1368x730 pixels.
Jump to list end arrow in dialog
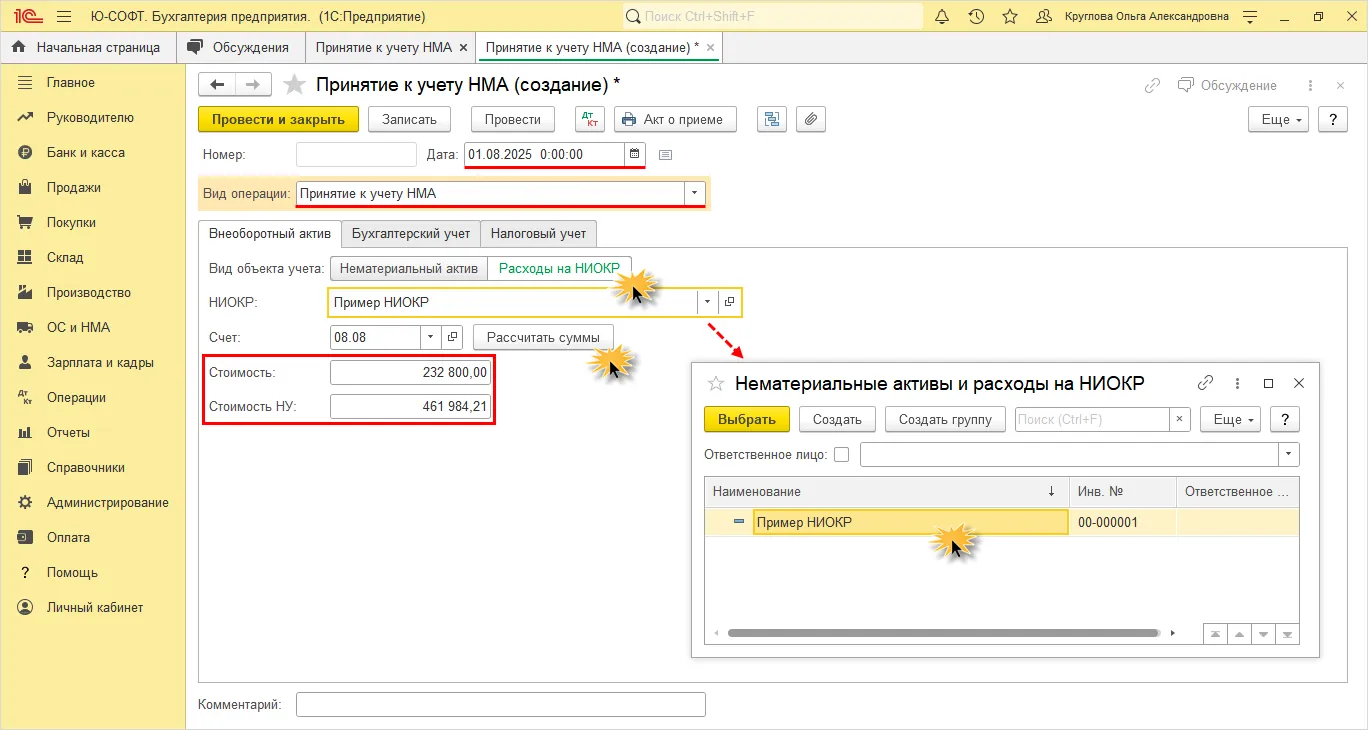tap(1288, 633)
